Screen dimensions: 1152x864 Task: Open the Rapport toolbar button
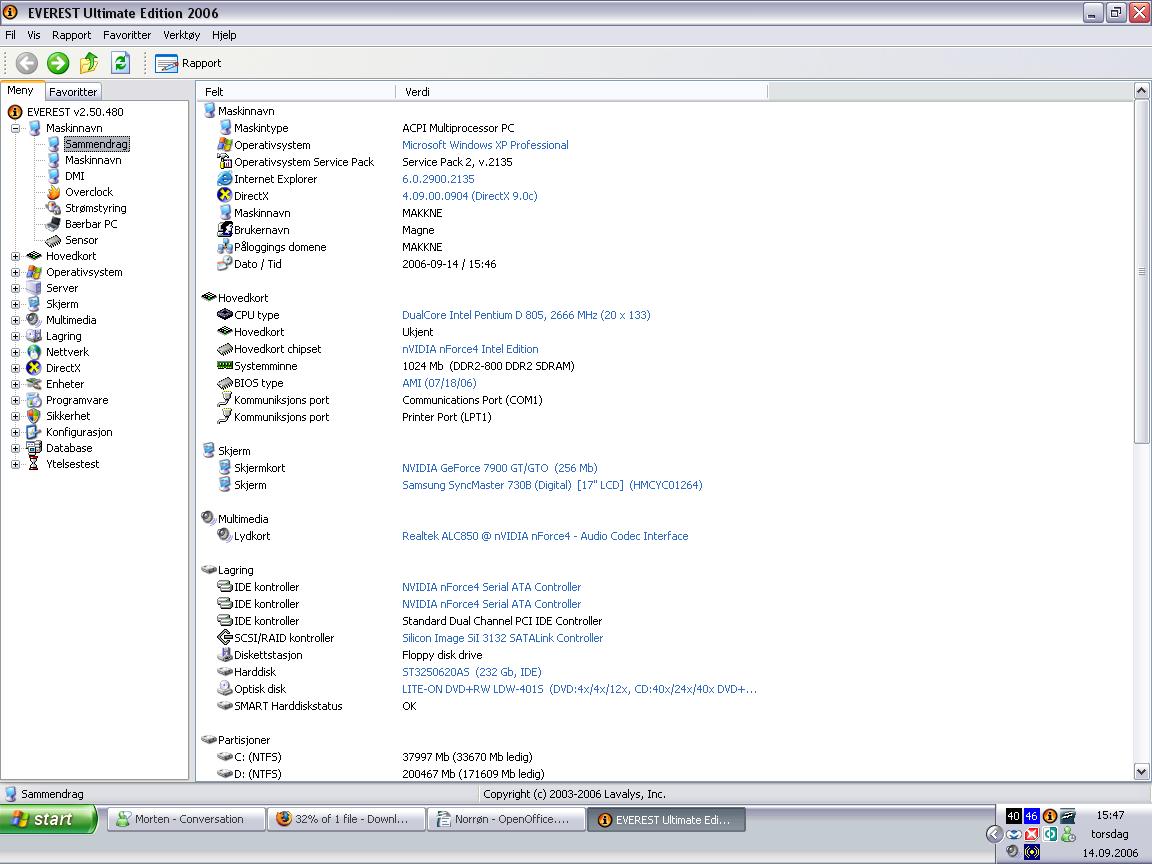click(188, 63)
